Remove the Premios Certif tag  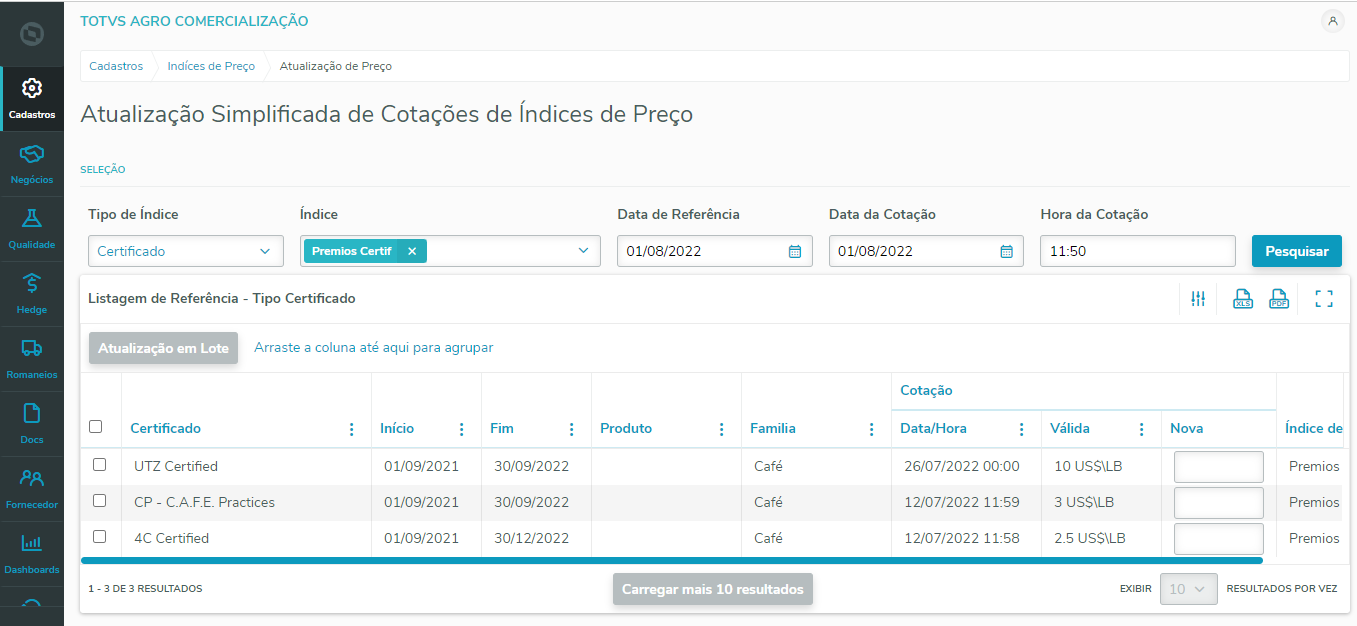tap(412, 251)
